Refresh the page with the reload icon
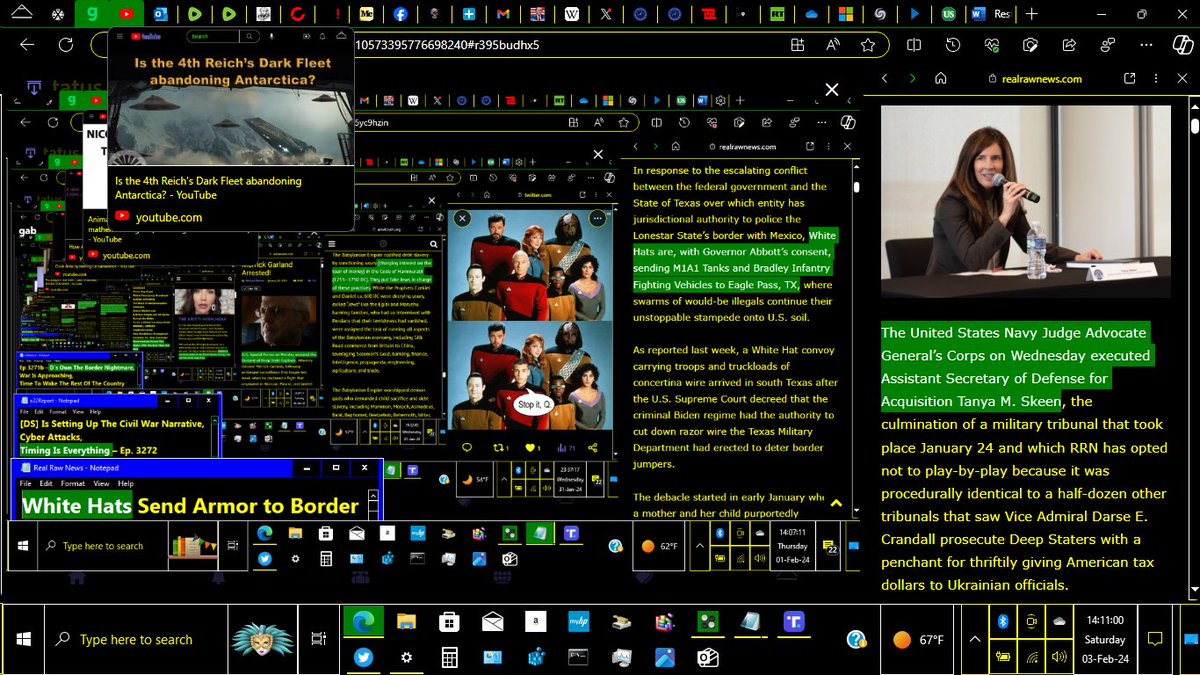 pos(65,45)
